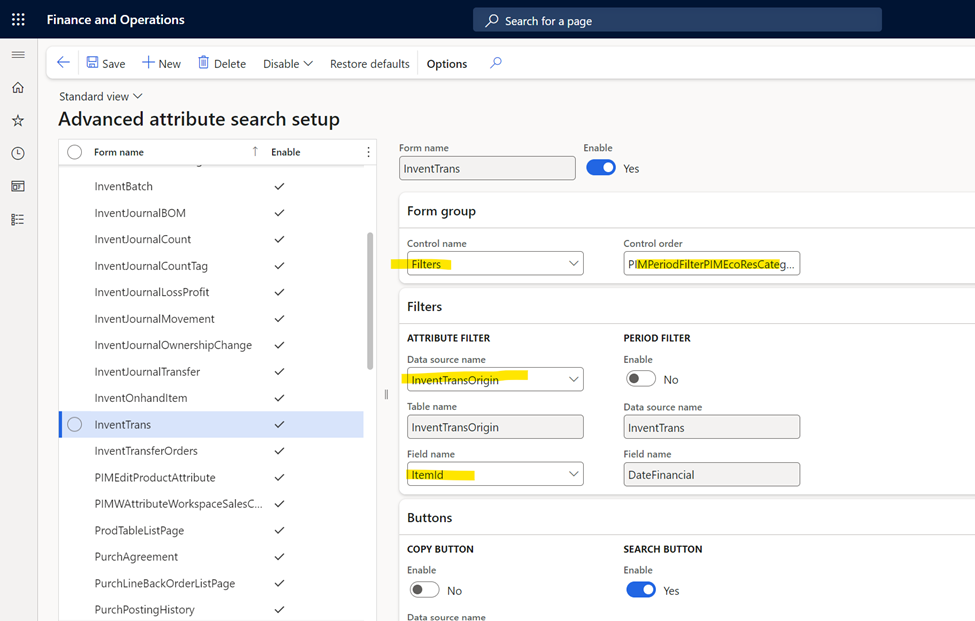Open attribute filter Data source name dropdown
The height and width of the screenshot is (621, 975).
495,379
